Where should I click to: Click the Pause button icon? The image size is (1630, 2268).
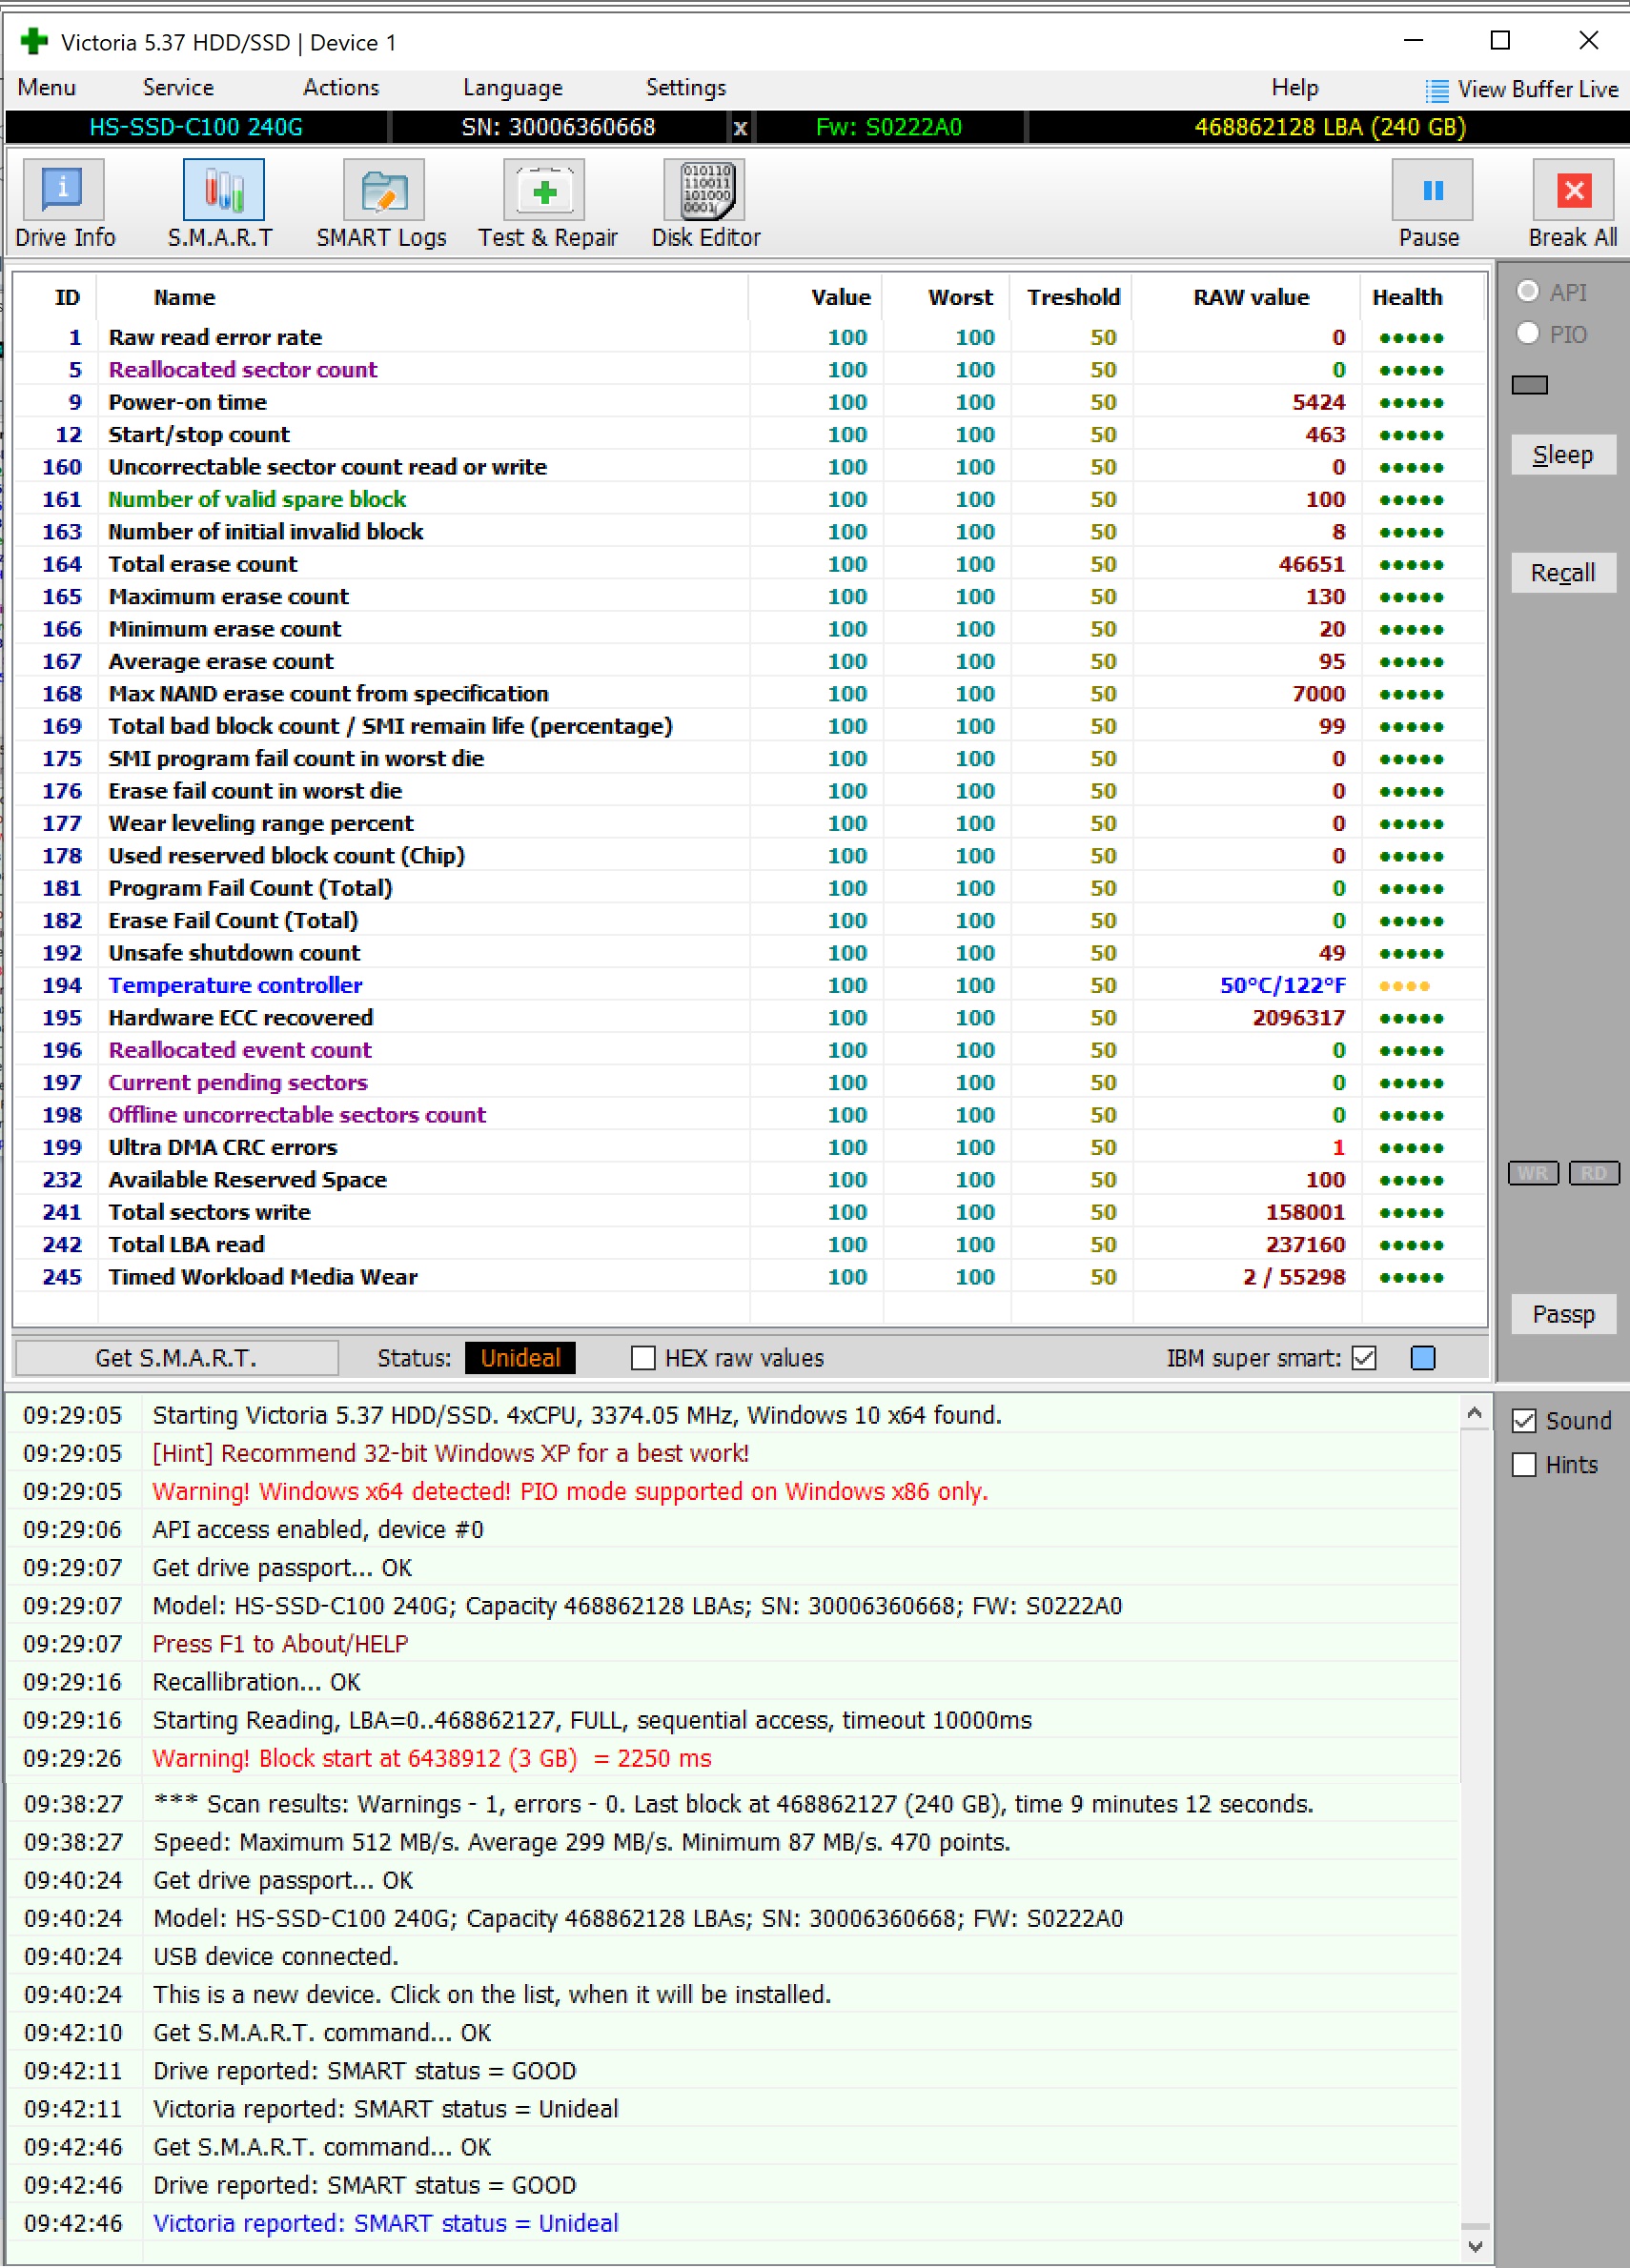(1432, 190)
